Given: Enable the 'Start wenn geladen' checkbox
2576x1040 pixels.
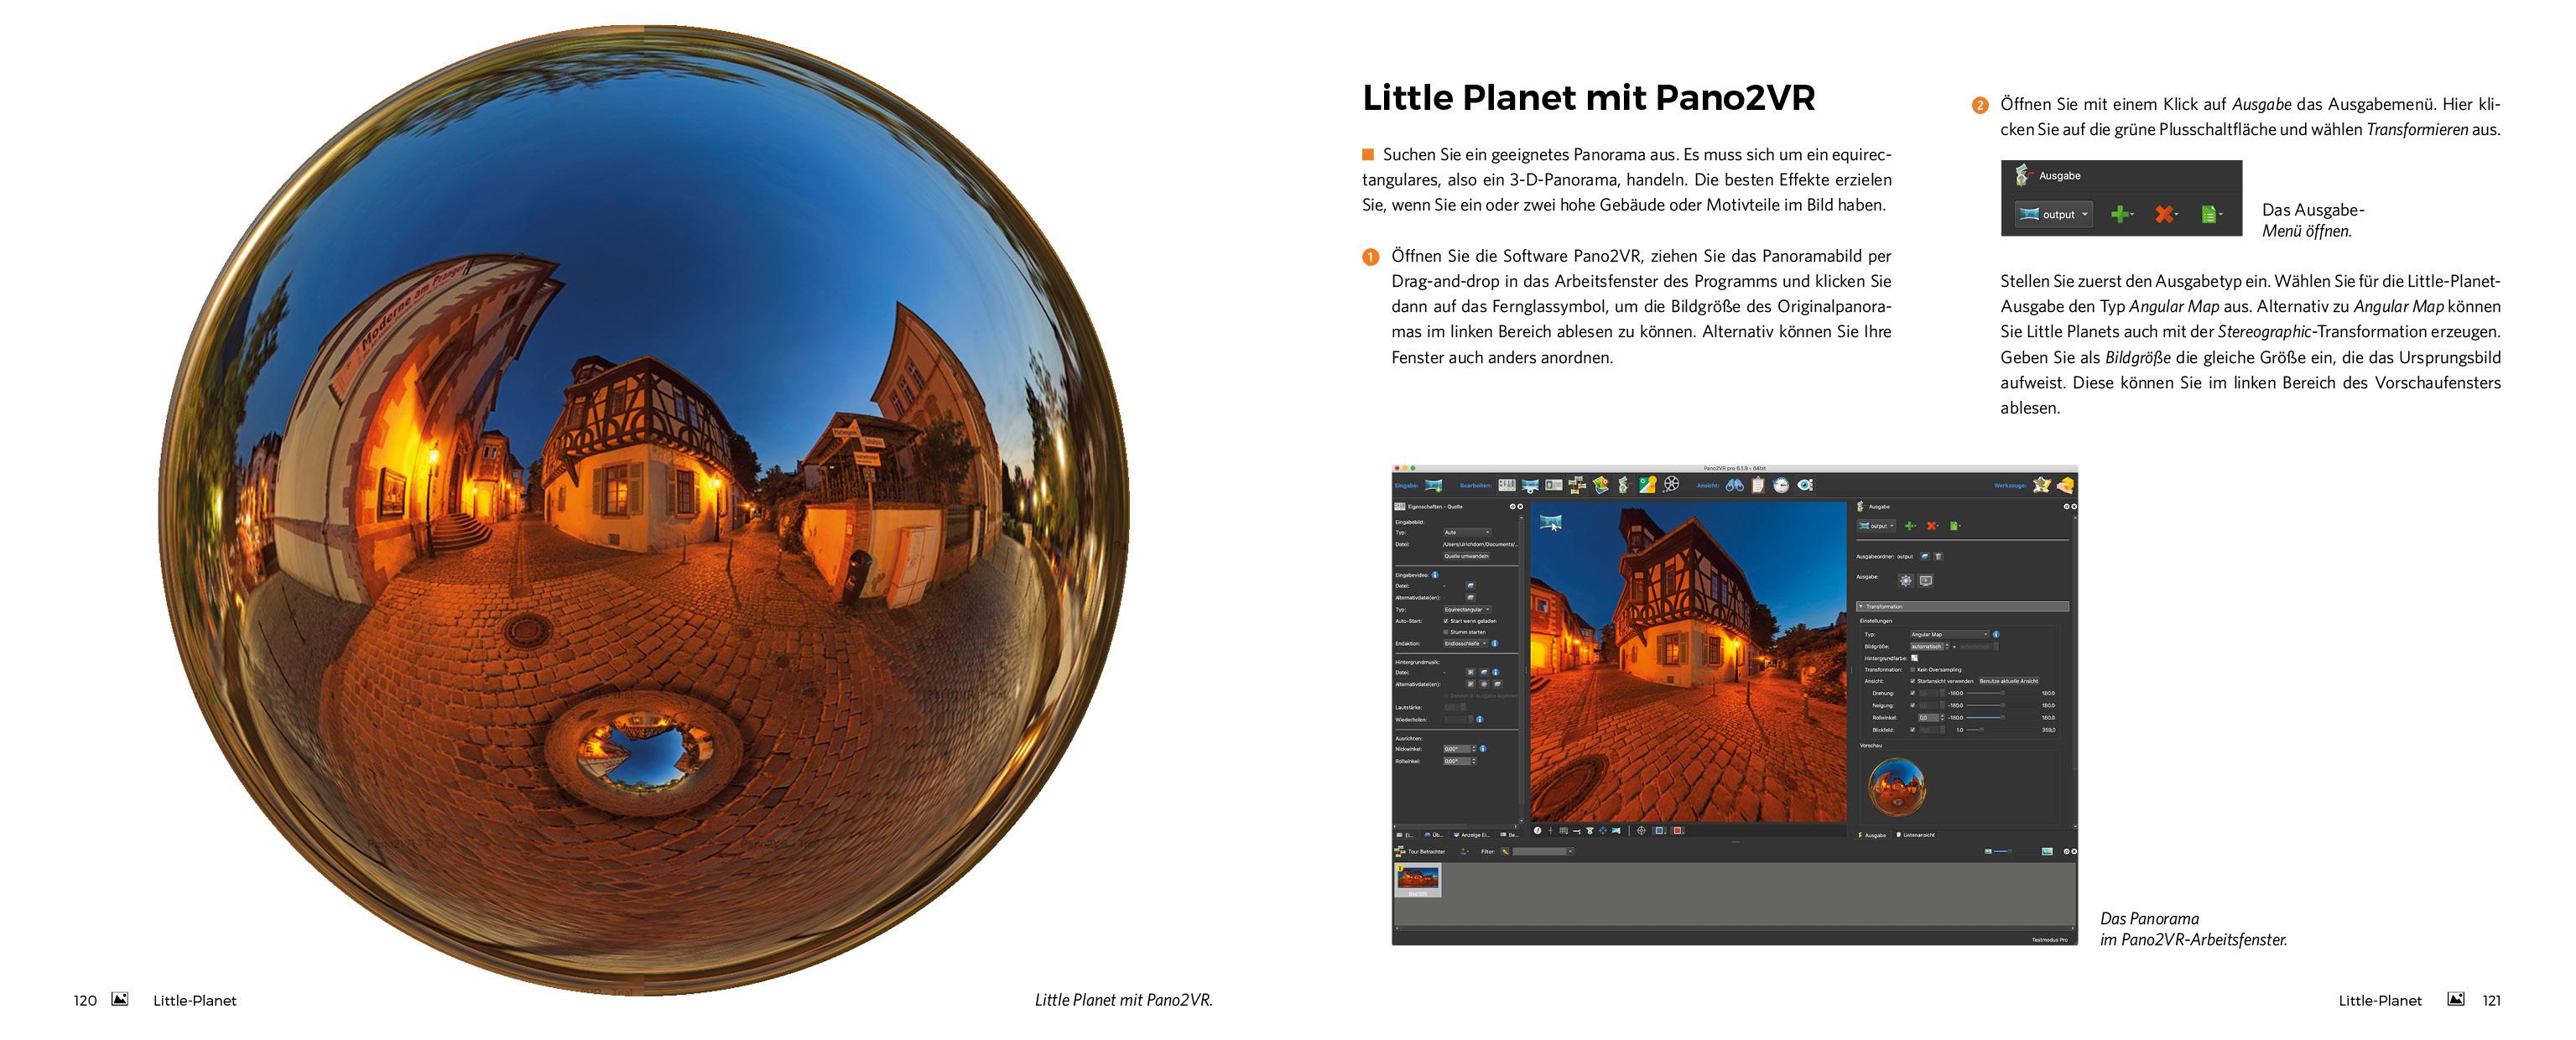Looking at the screenshot, I should click(x=1446, y=622).
